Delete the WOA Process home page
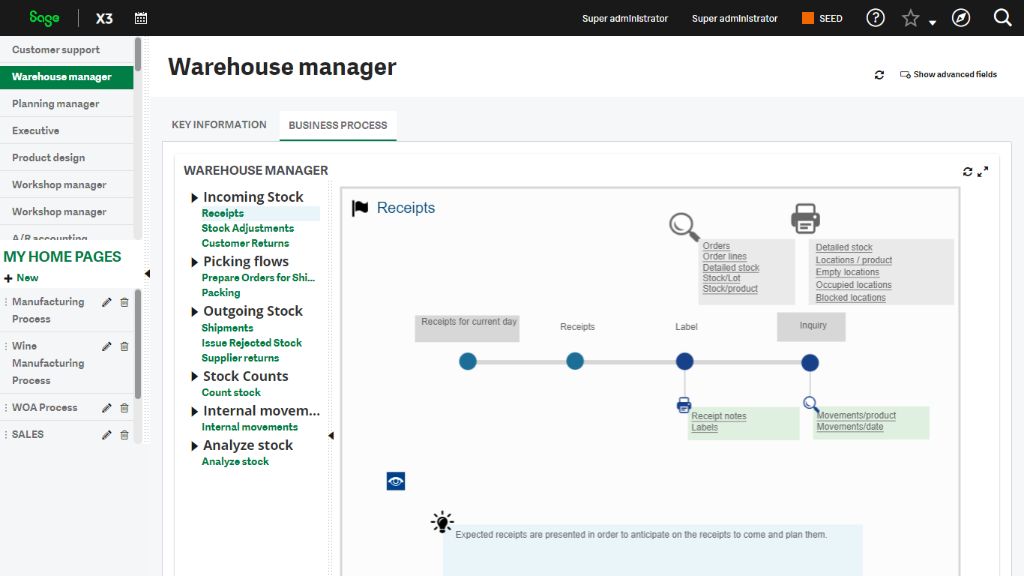Screen dimensions: 1024x576 [124, 408]
